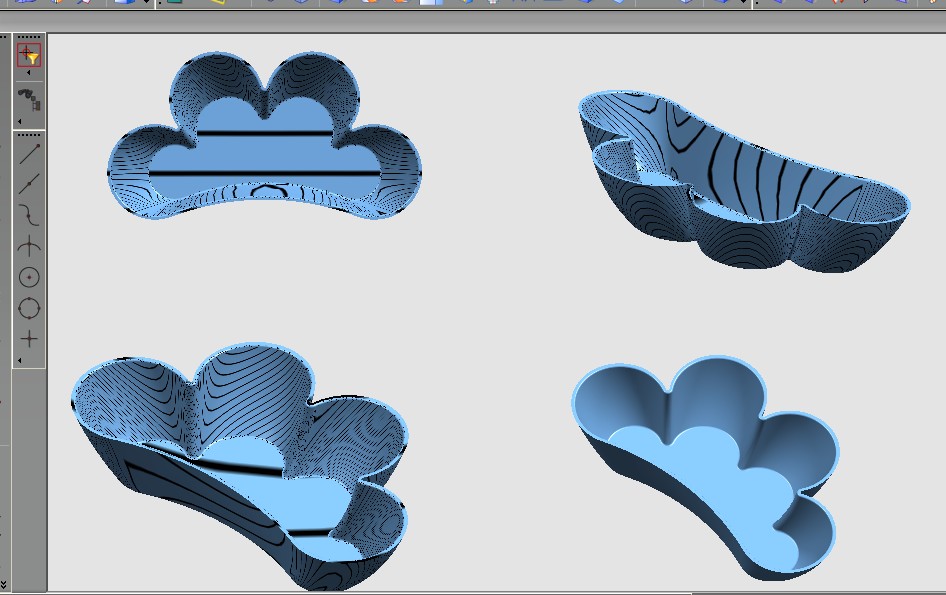Select the arc with center cross tool

29,246
